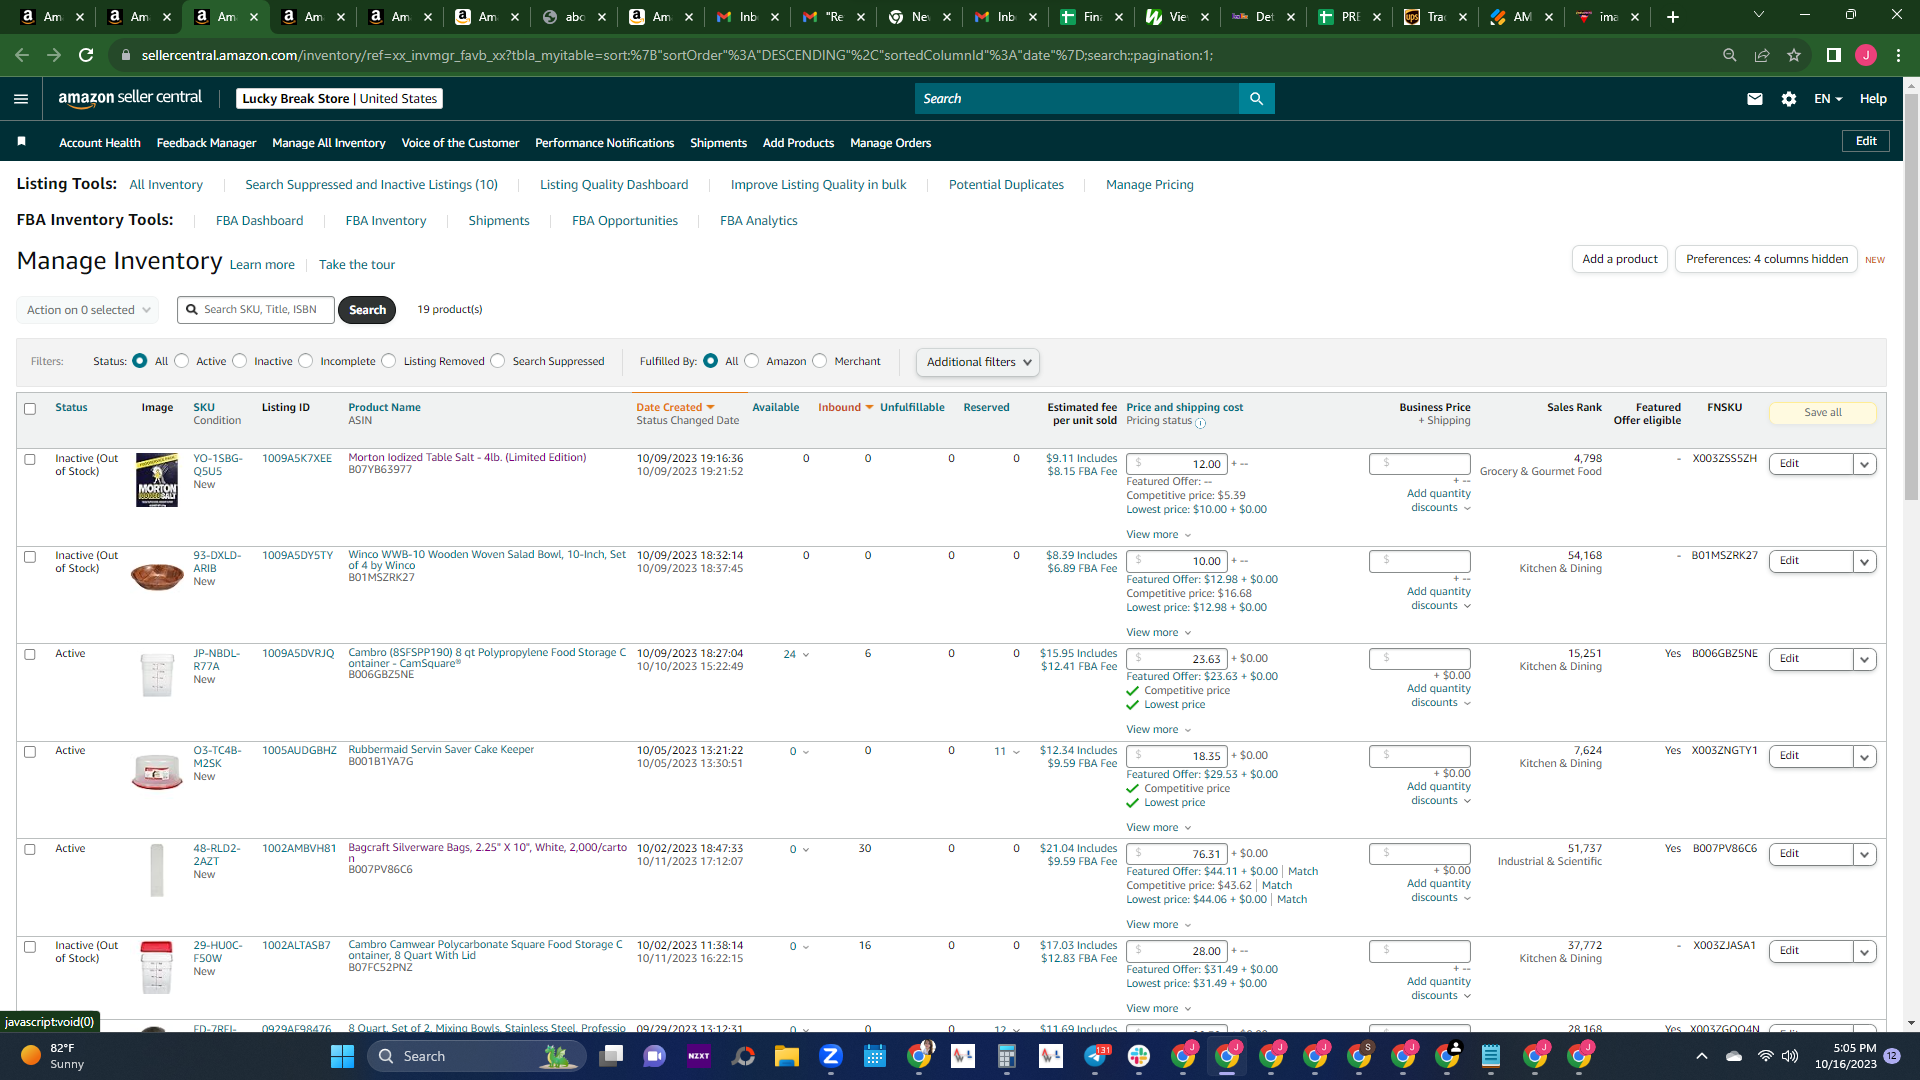Open the Chrome three-dot menu
Viewport: 1920px width, 1080px height.
click(x=1898, y=55)
